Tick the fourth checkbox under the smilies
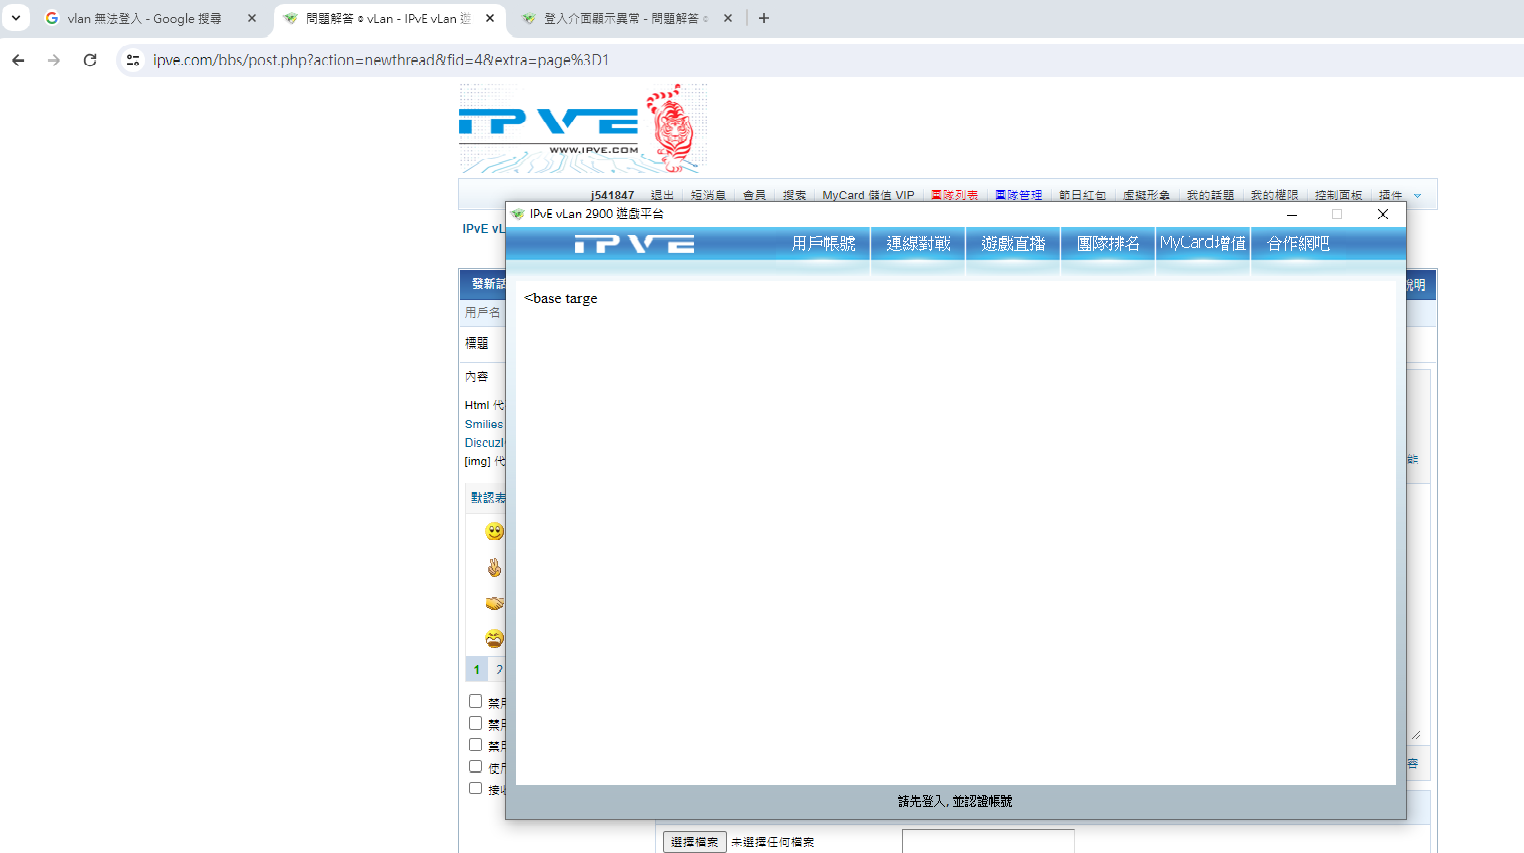The image size is (1524, 853). point(476,767)
